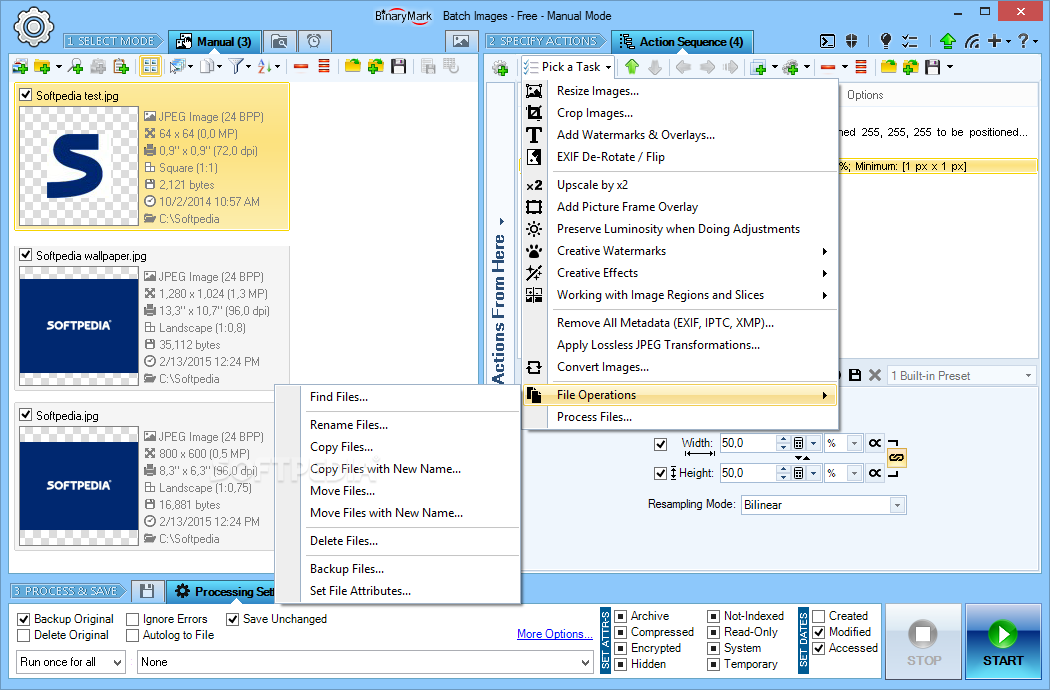The width and height of the screenshot is (1050, 690).
Task: Toggle the Save Unchanged checkbox
Action: [x=232, y=619]
